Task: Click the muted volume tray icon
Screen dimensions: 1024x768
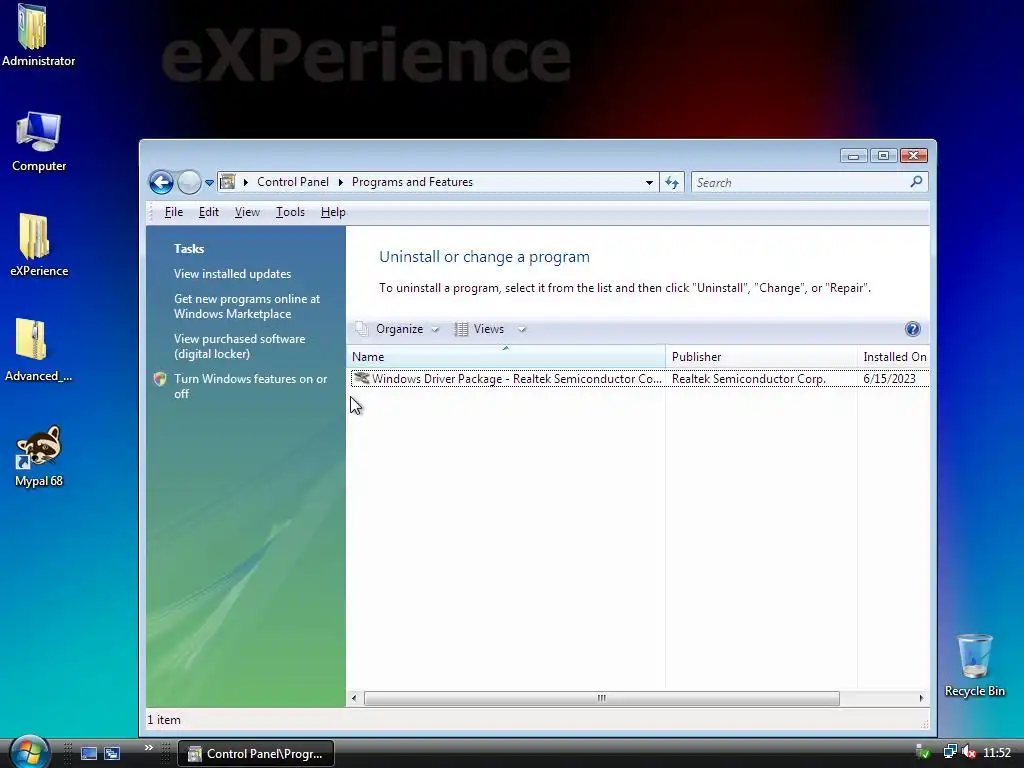Action: click(x=968, y=752)
